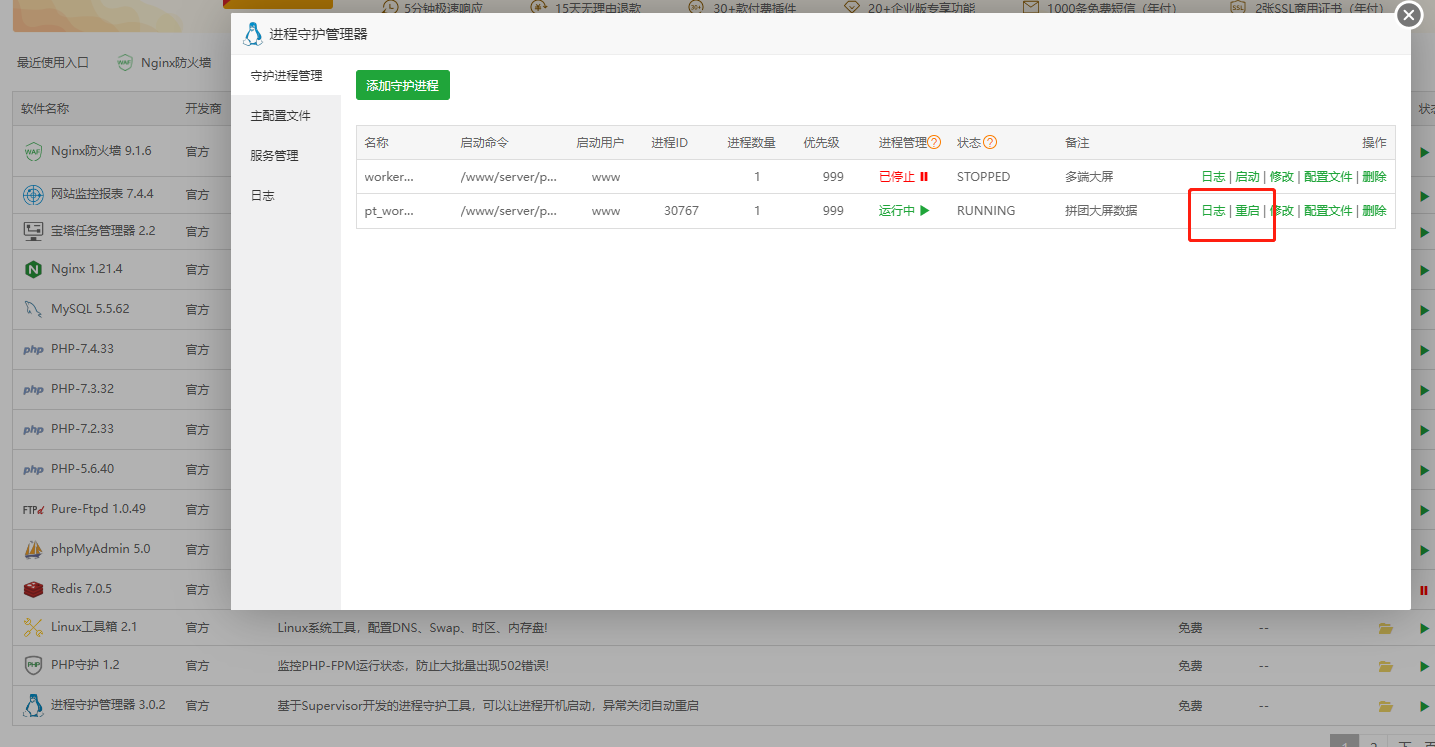Click help icon beside 进程管理 column header
Image resolution: width=1435 pixels, height=747 pixels.
pos(935,143)
